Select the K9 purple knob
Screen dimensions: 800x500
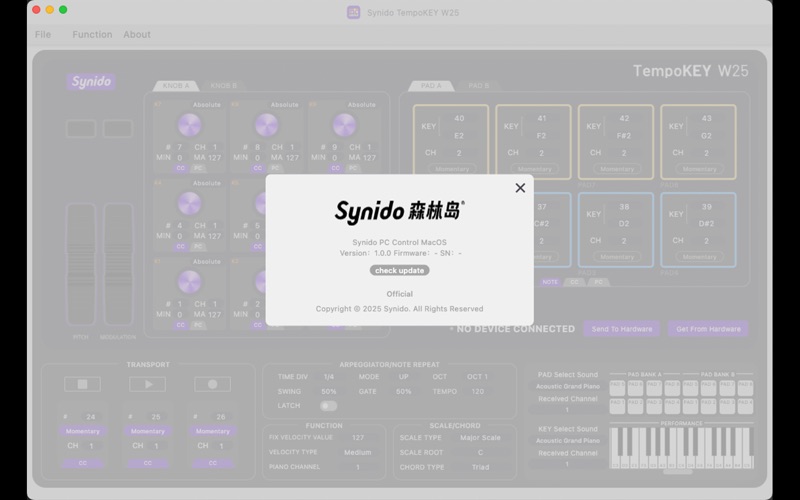344,125
